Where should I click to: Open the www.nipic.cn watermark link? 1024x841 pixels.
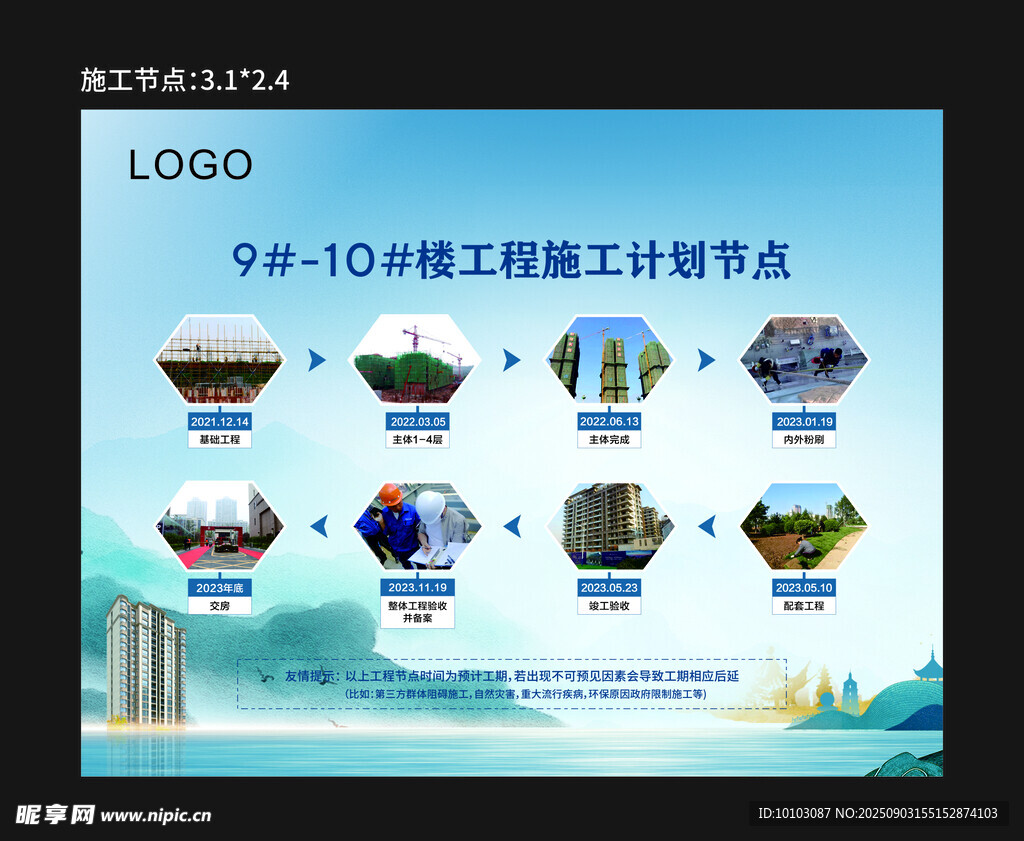pyautogui.click(x=155, y=815)
